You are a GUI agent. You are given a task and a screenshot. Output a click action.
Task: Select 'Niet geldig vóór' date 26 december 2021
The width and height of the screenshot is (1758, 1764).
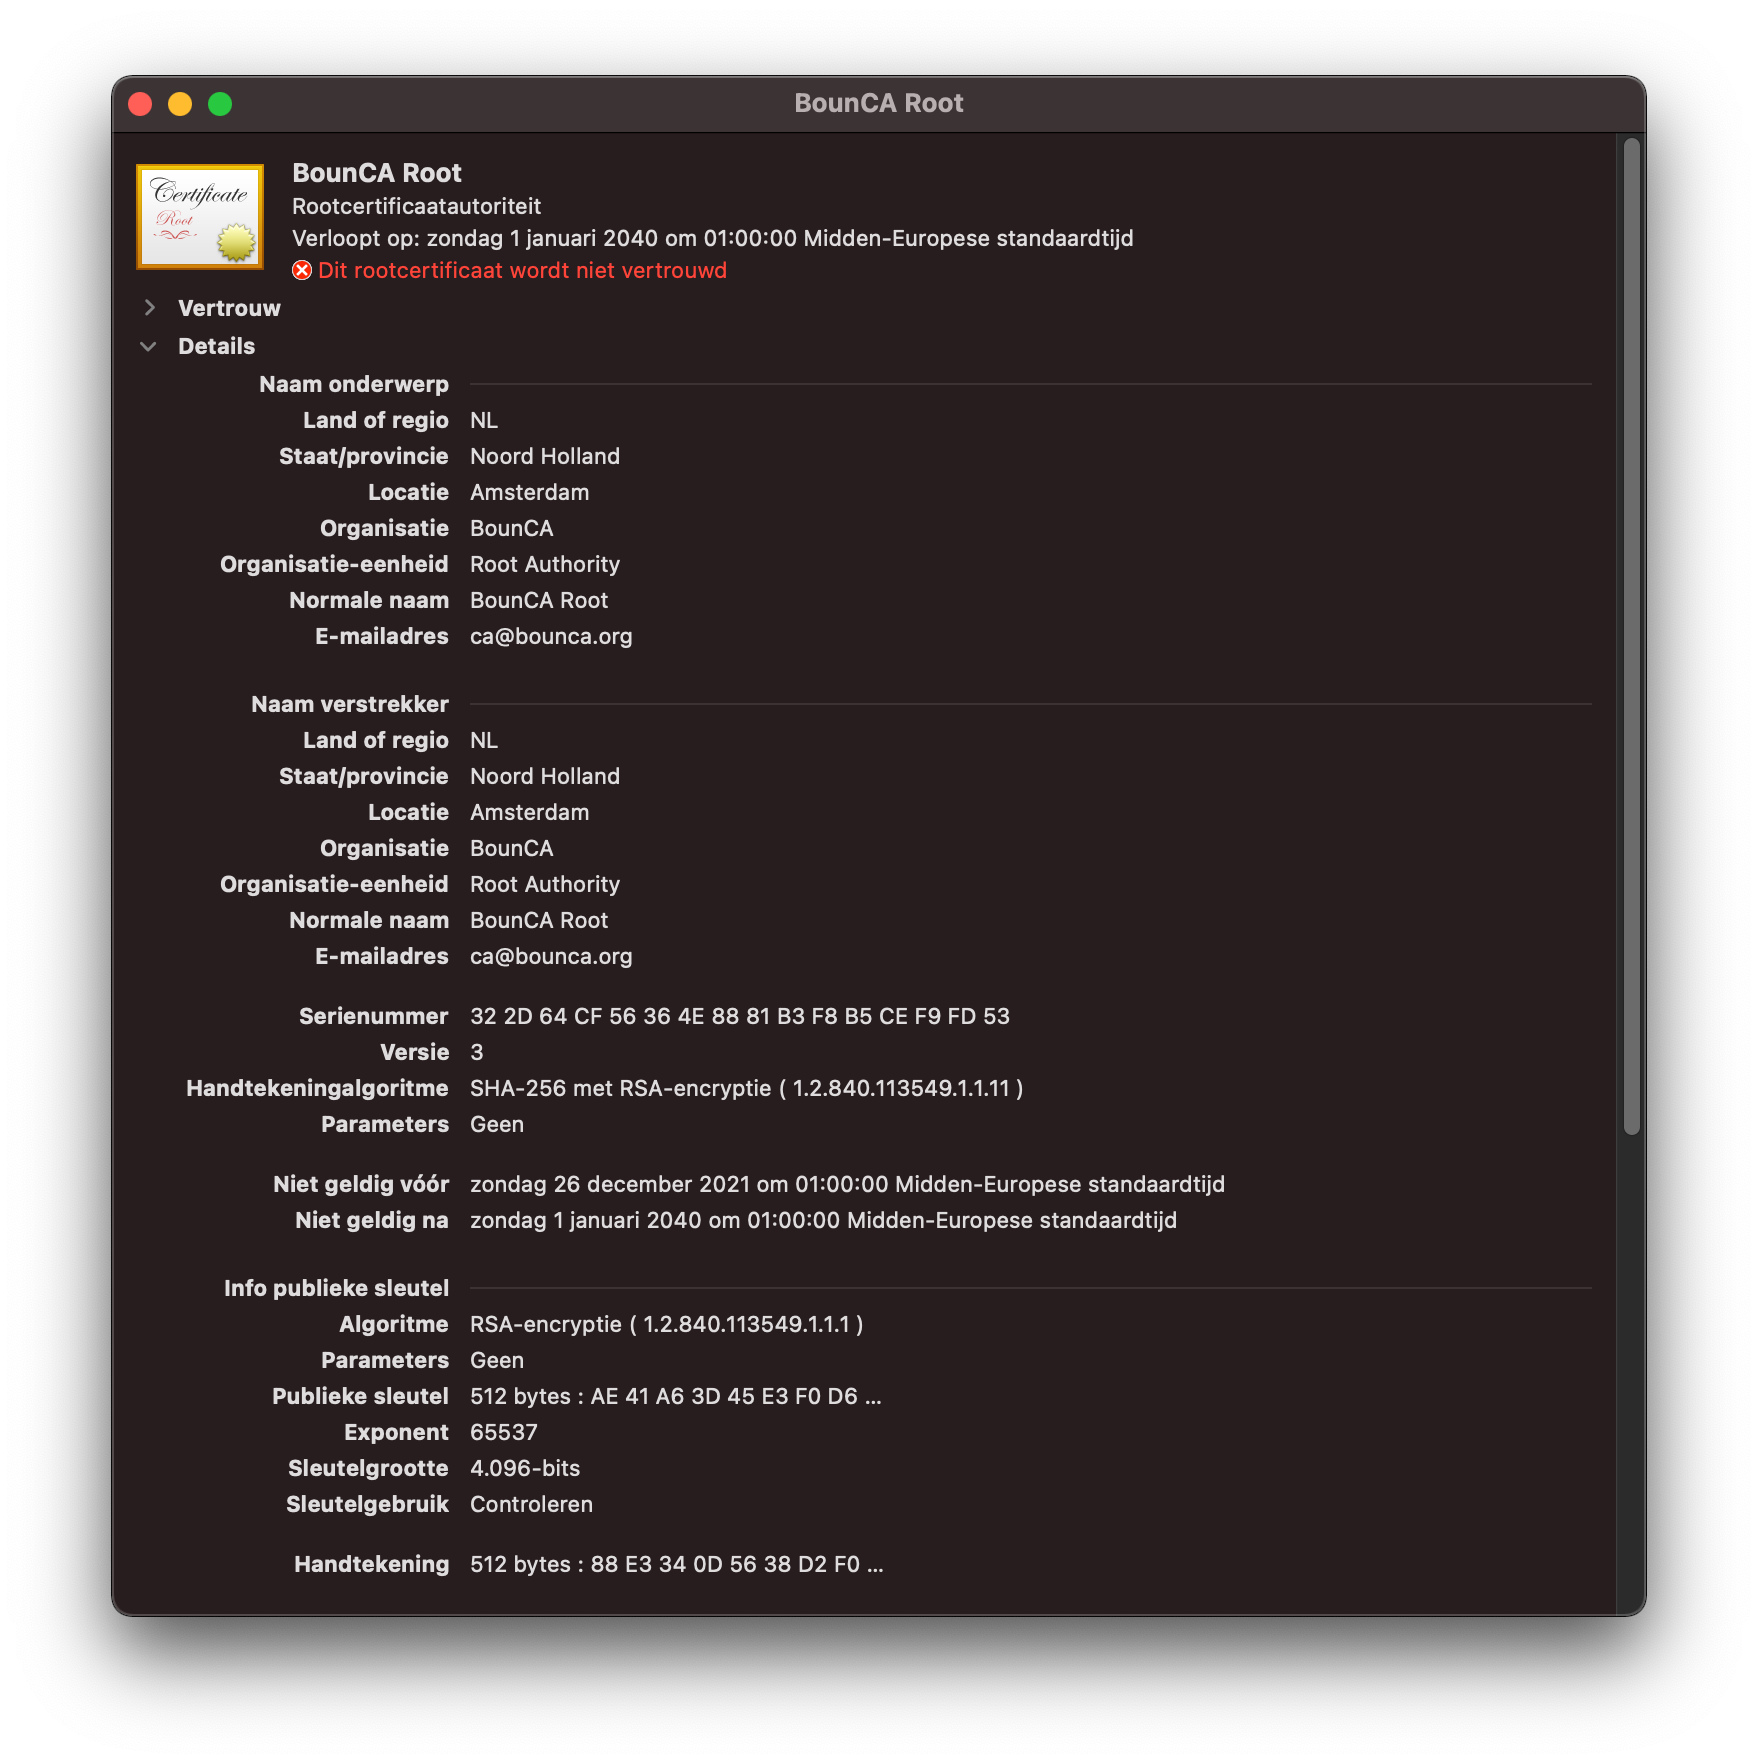tap(847, 1184)
